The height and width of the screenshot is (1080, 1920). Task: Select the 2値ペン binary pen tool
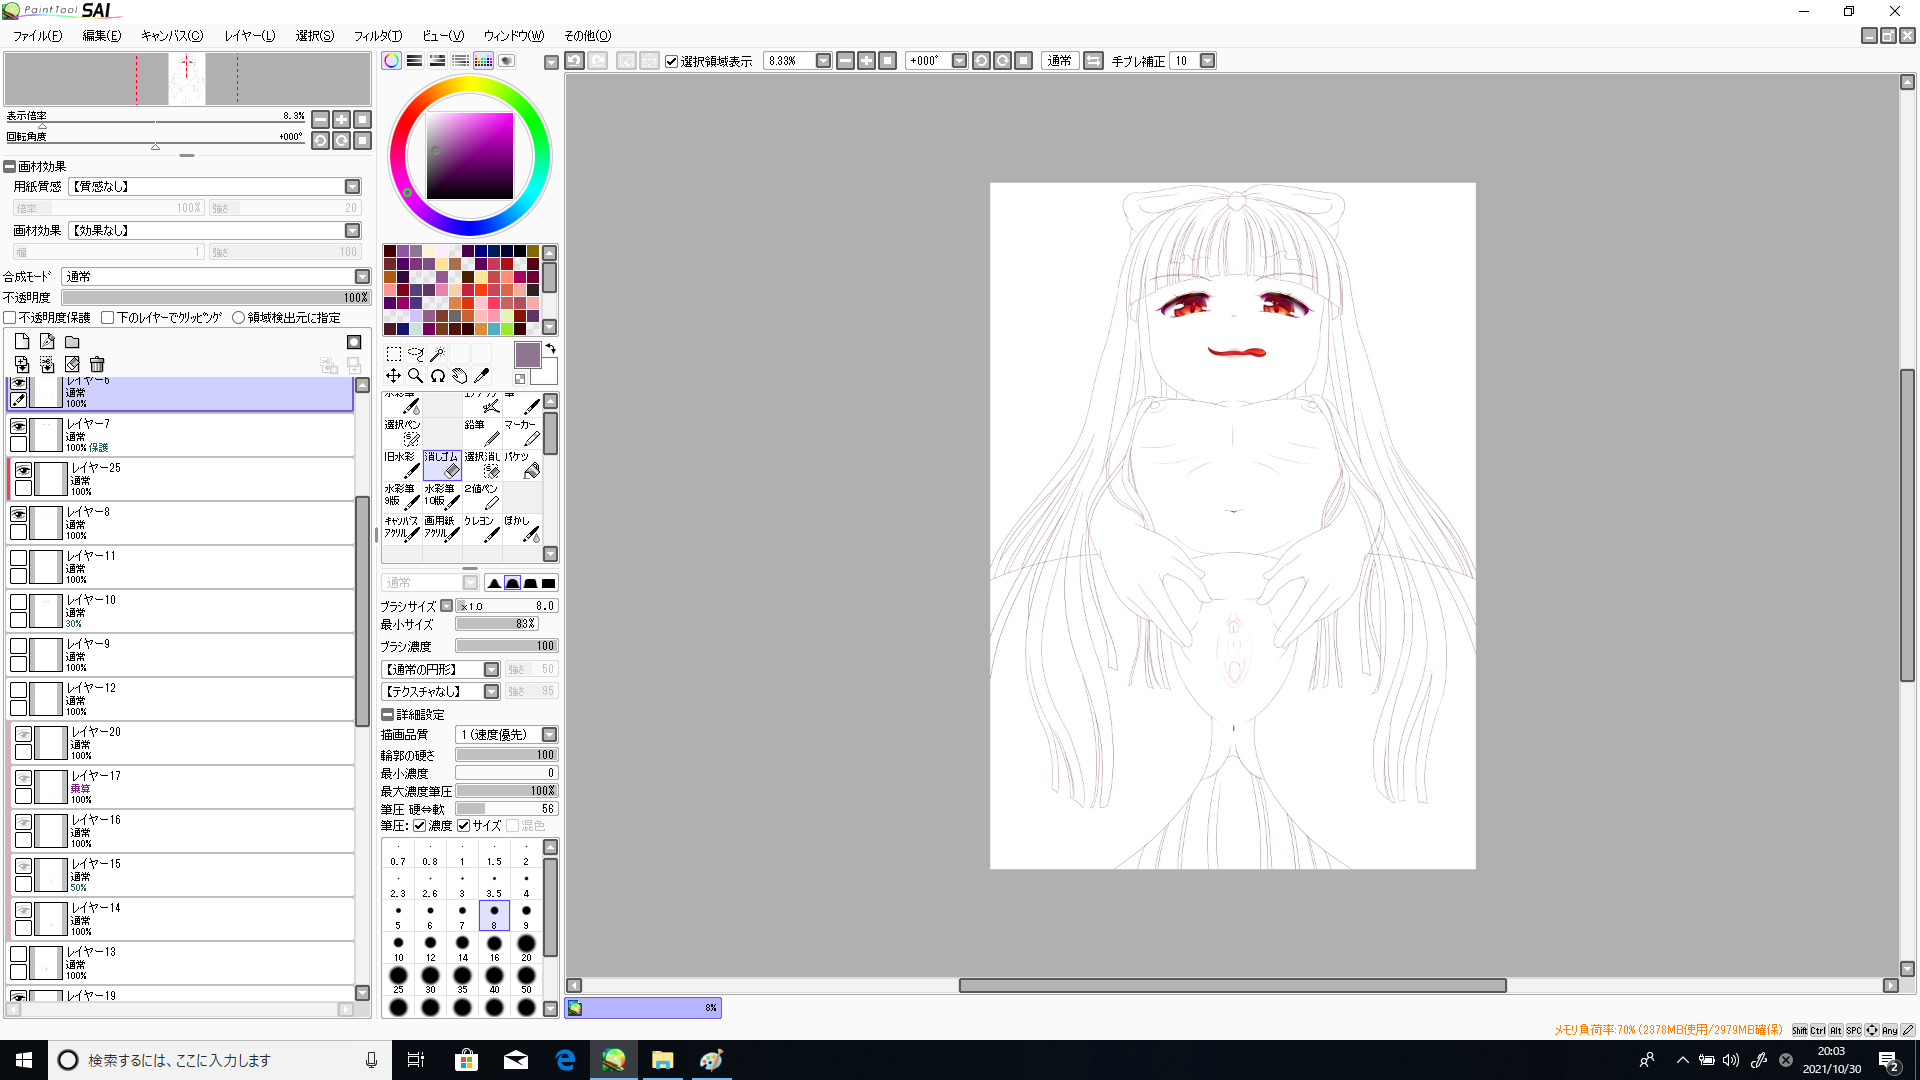(x=482, y=497)
